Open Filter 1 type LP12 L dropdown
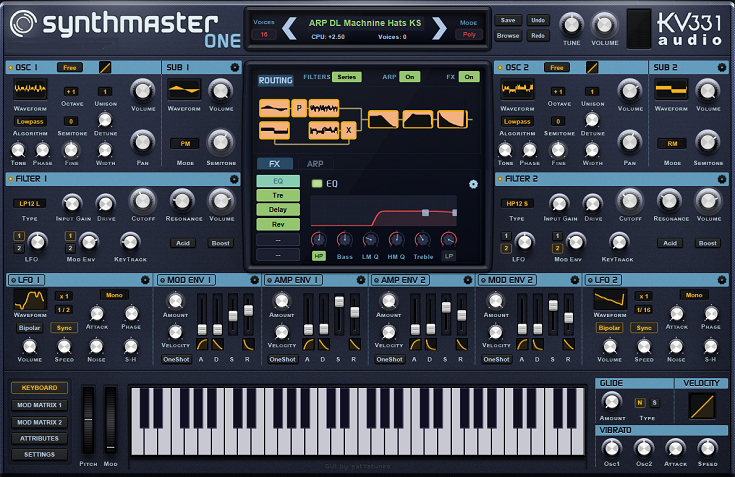 point(30,204)
